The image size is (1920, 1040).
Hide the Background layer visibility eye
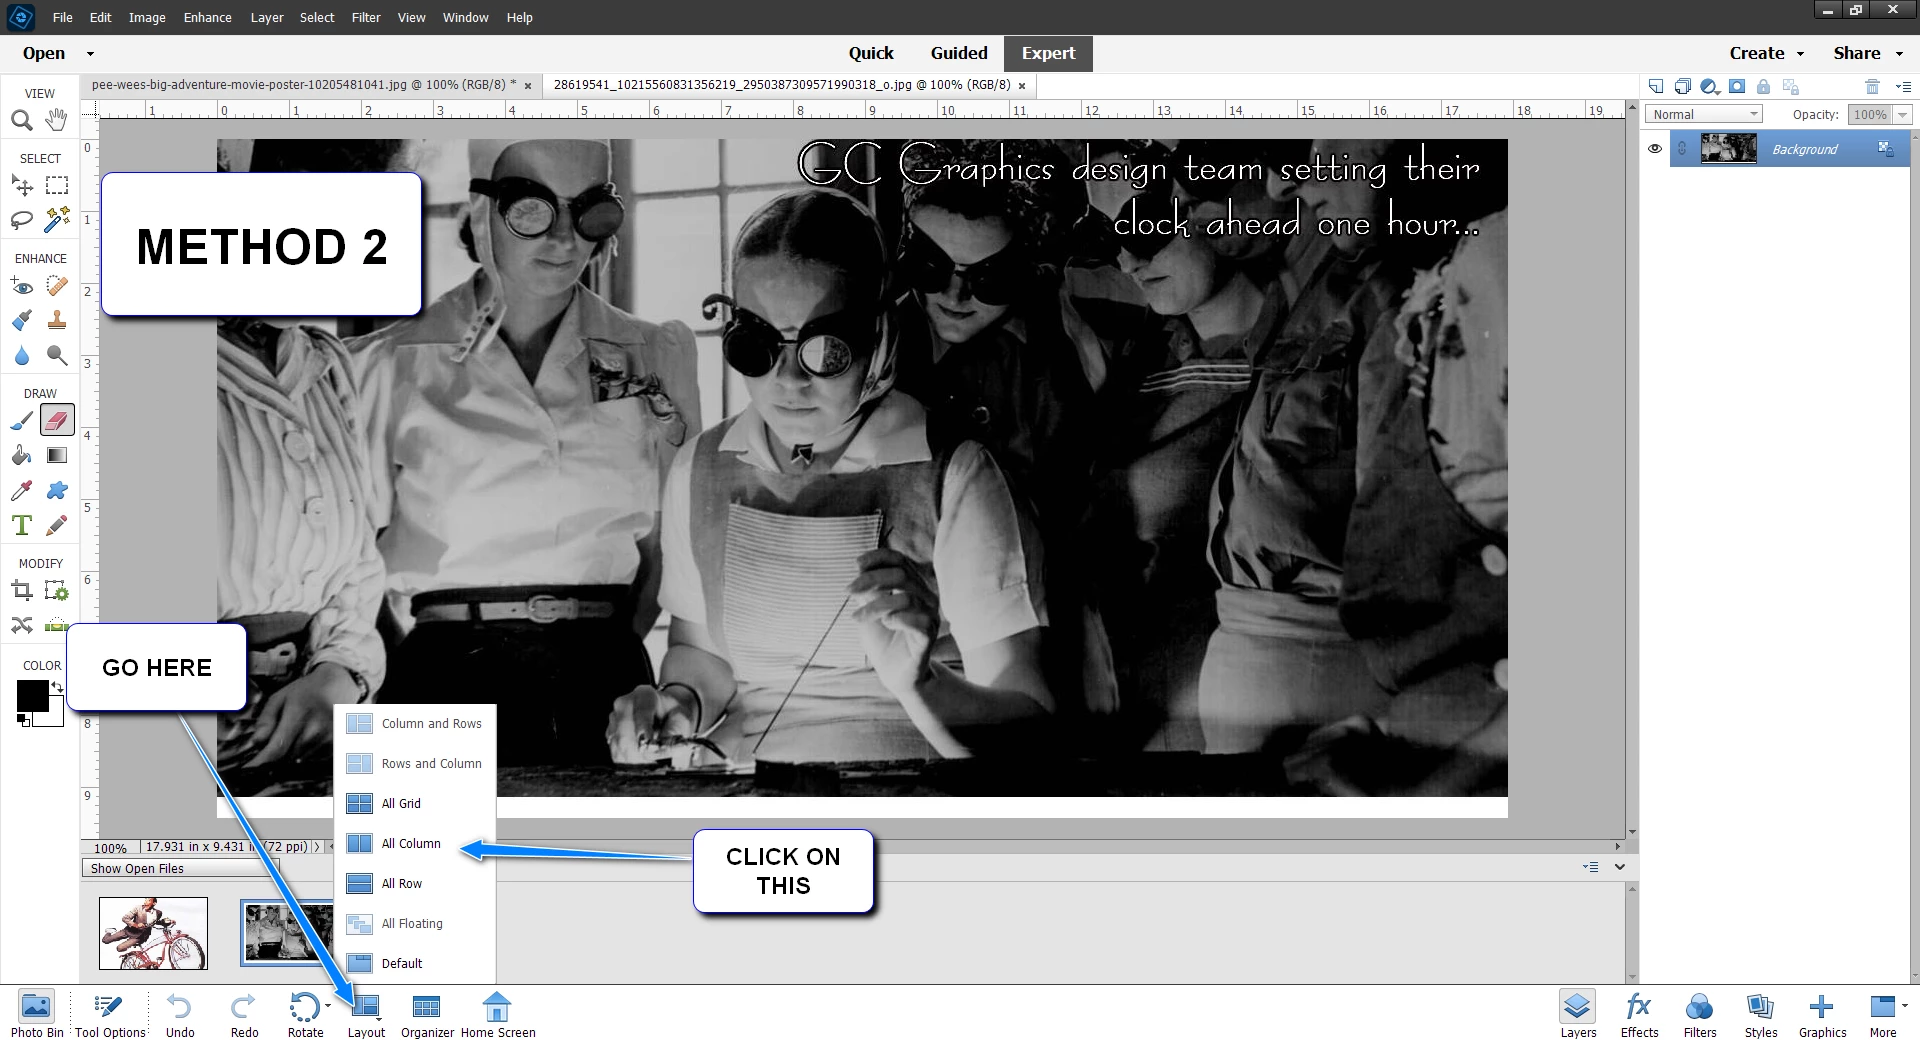(x=1655, y=149)
